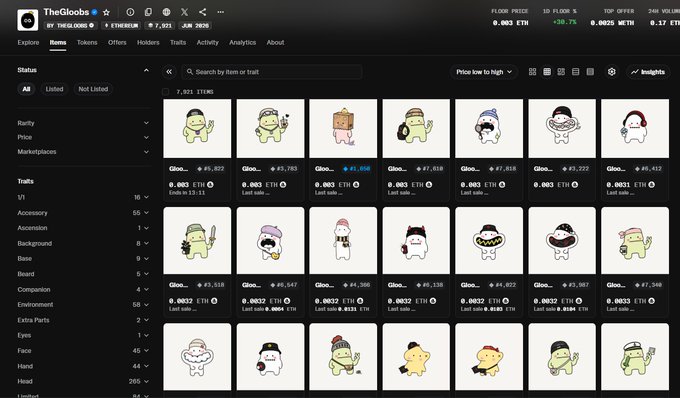Copy the contract address with the copy icon
Viewport: 680px width, 398px height.
coord(148,12)
